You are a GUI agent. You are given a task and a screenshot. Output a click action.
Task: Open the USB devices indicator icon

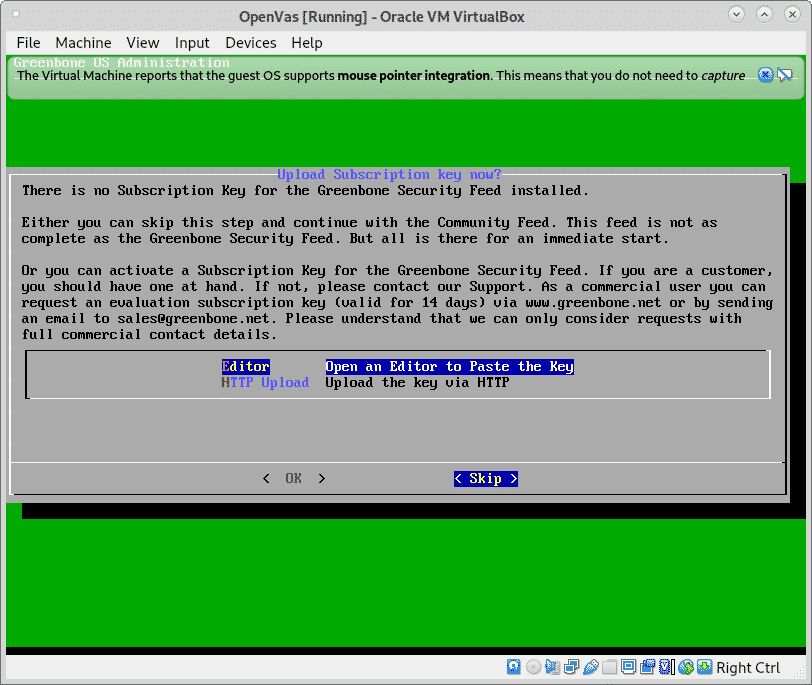click(x=591, y=667)
